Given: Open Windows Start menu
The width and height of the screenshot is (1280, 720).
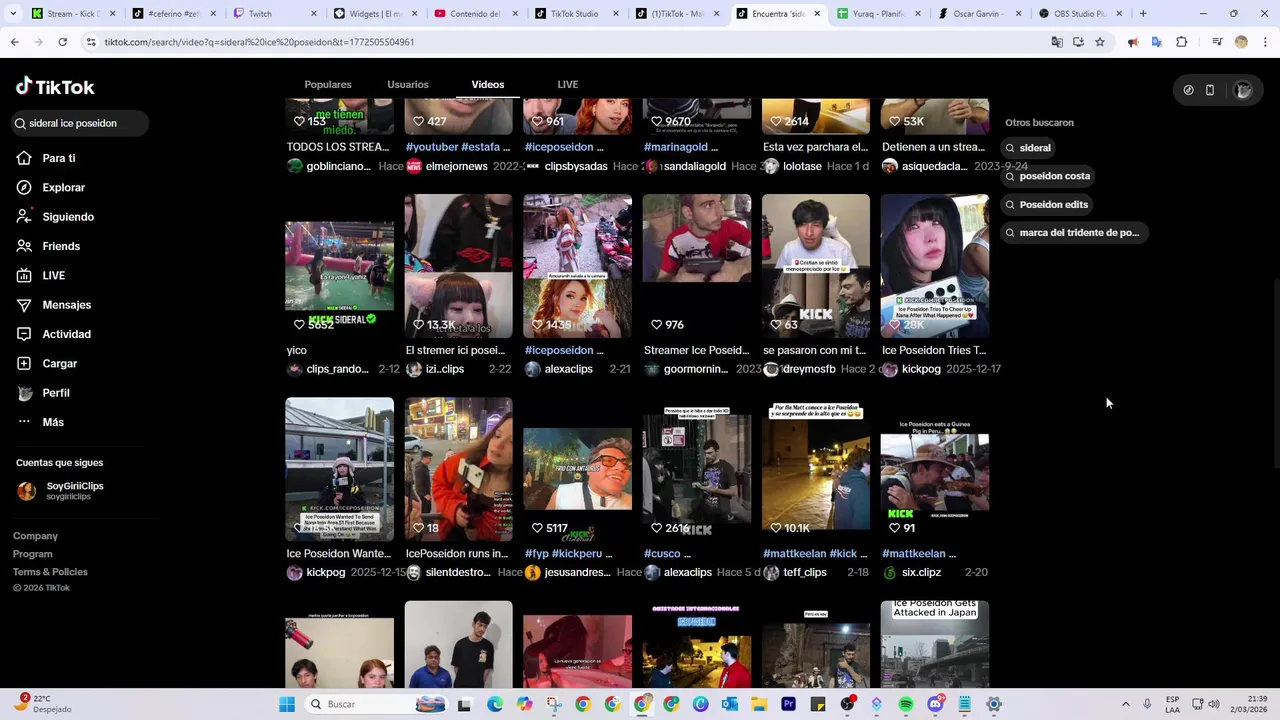Looking at the screenshot, I should 287,704.
